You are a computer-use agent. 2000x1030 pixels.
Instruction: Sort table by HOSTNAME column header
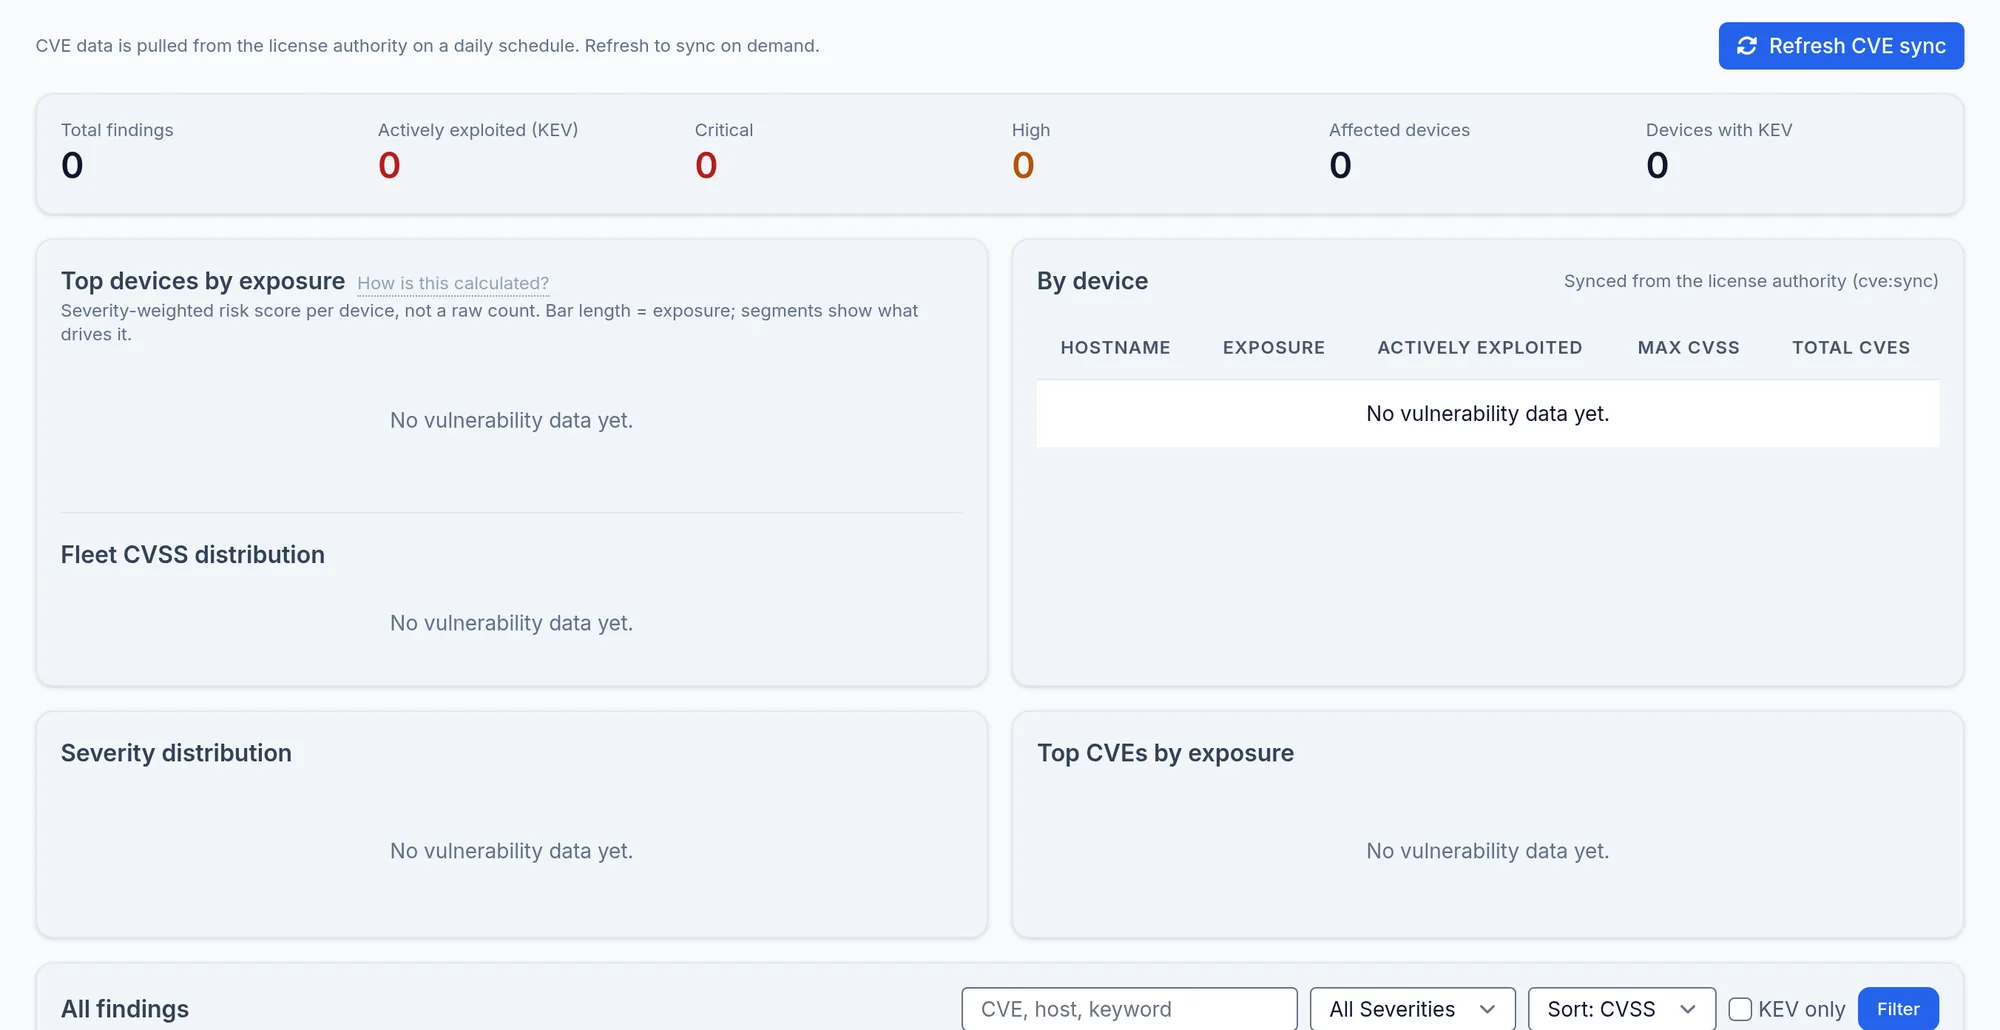[1115, 348]
